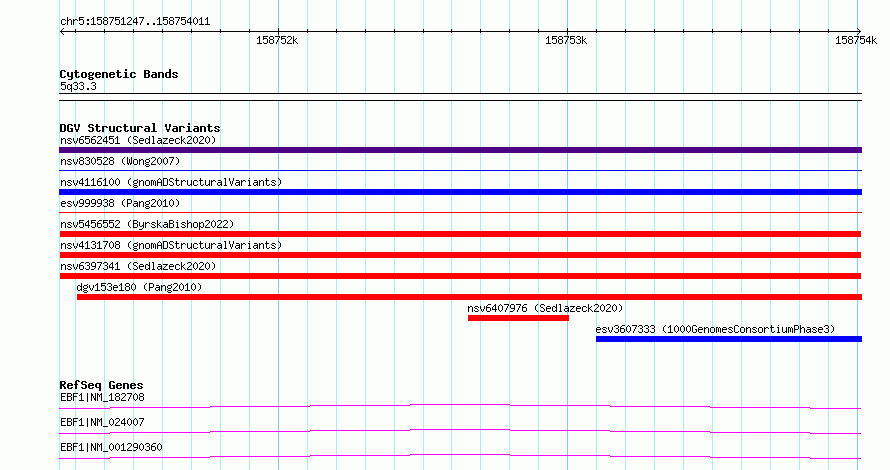Screen dimensions: 890x470
Task: Click the nsv6397341 (Sedlazeck2020) label
Action: 138,266
